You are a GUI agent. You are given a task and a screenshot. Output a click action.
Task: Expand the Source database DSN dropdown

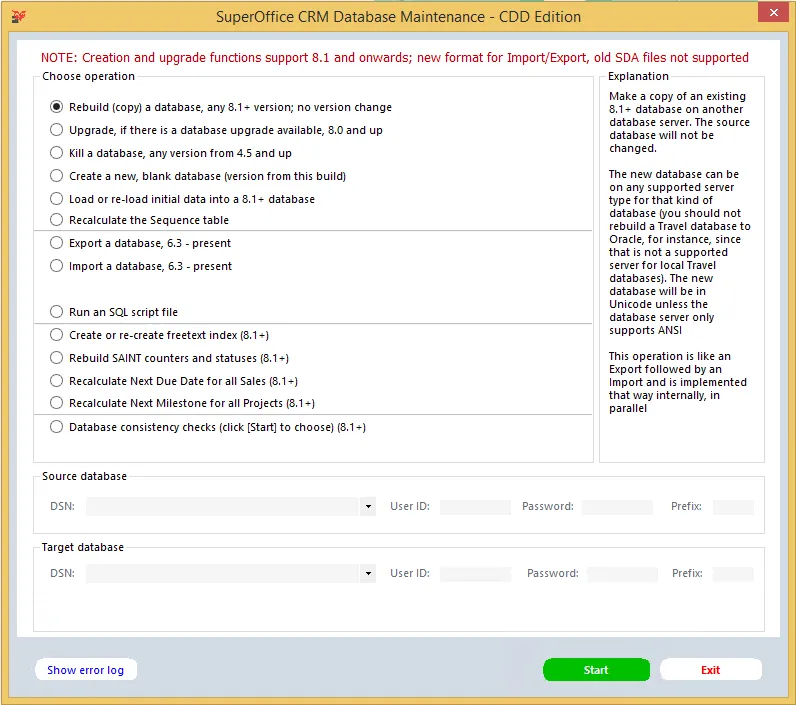pyautogui.click(x=368, y=507)
